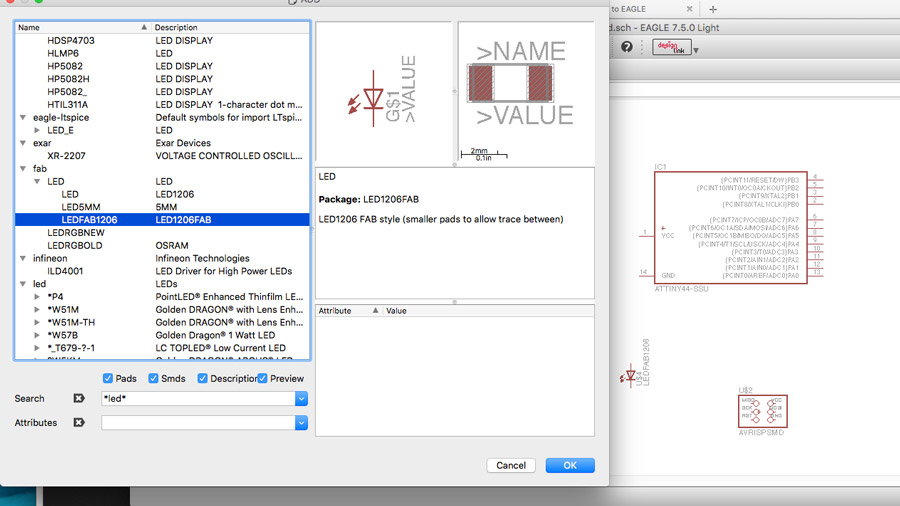The image size is (900, 506).
Task: Click the LED symbol in the schematic
Action: [x=630, y=376]
